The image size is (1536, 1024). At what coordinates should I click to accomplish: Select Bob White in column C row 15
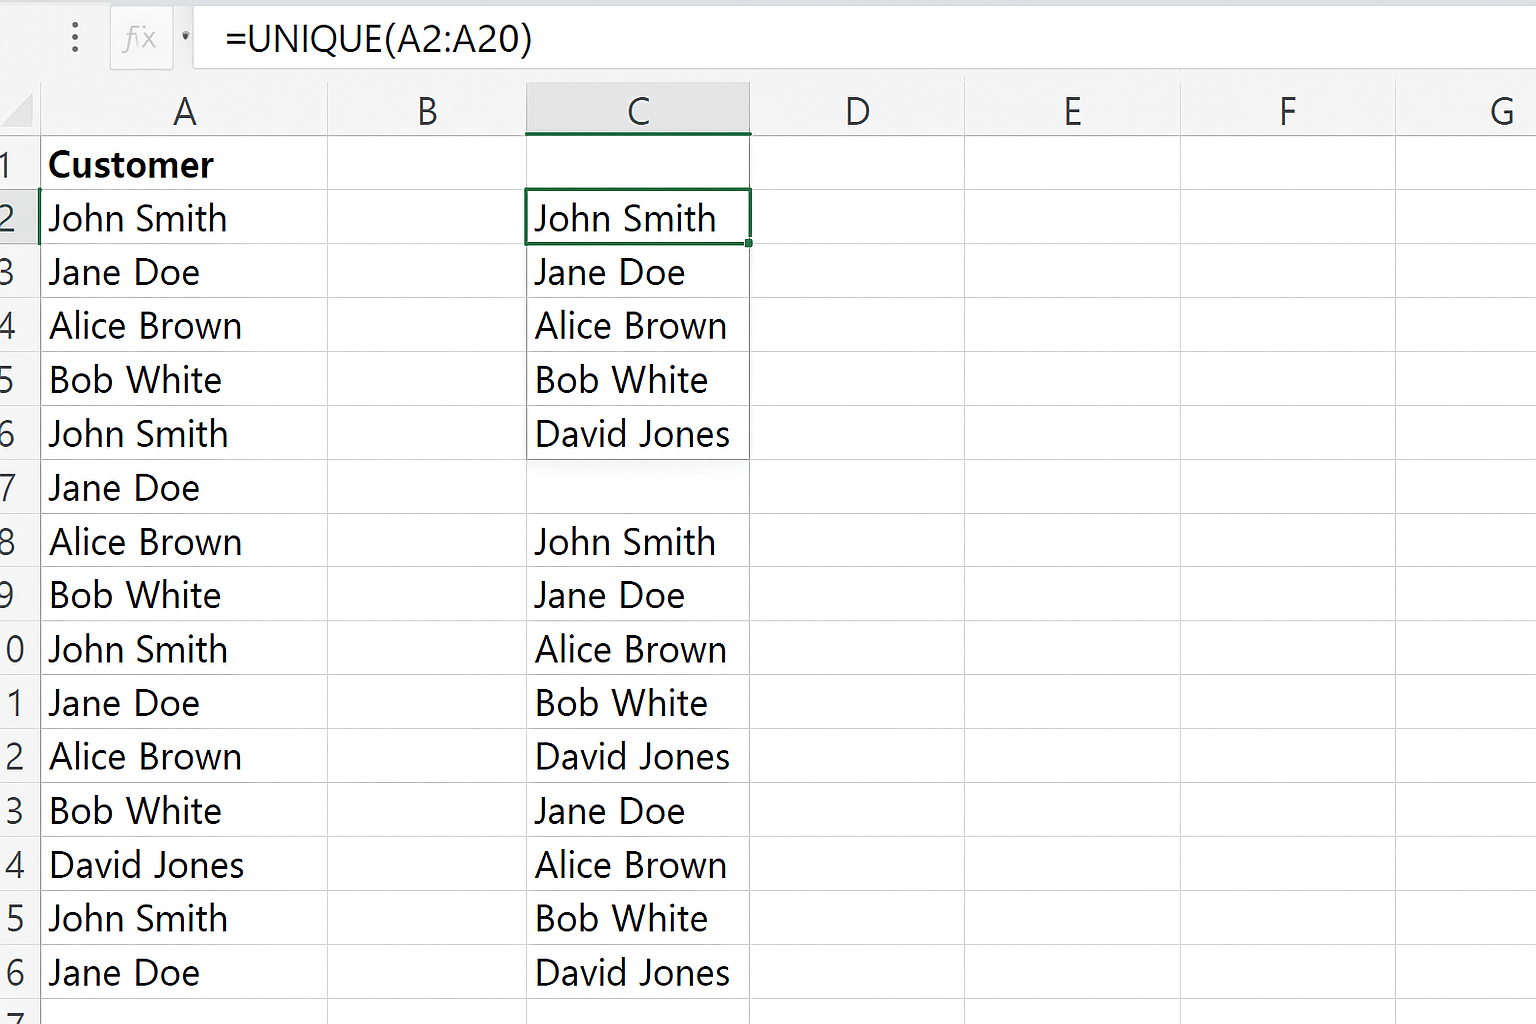coord(638,918)
